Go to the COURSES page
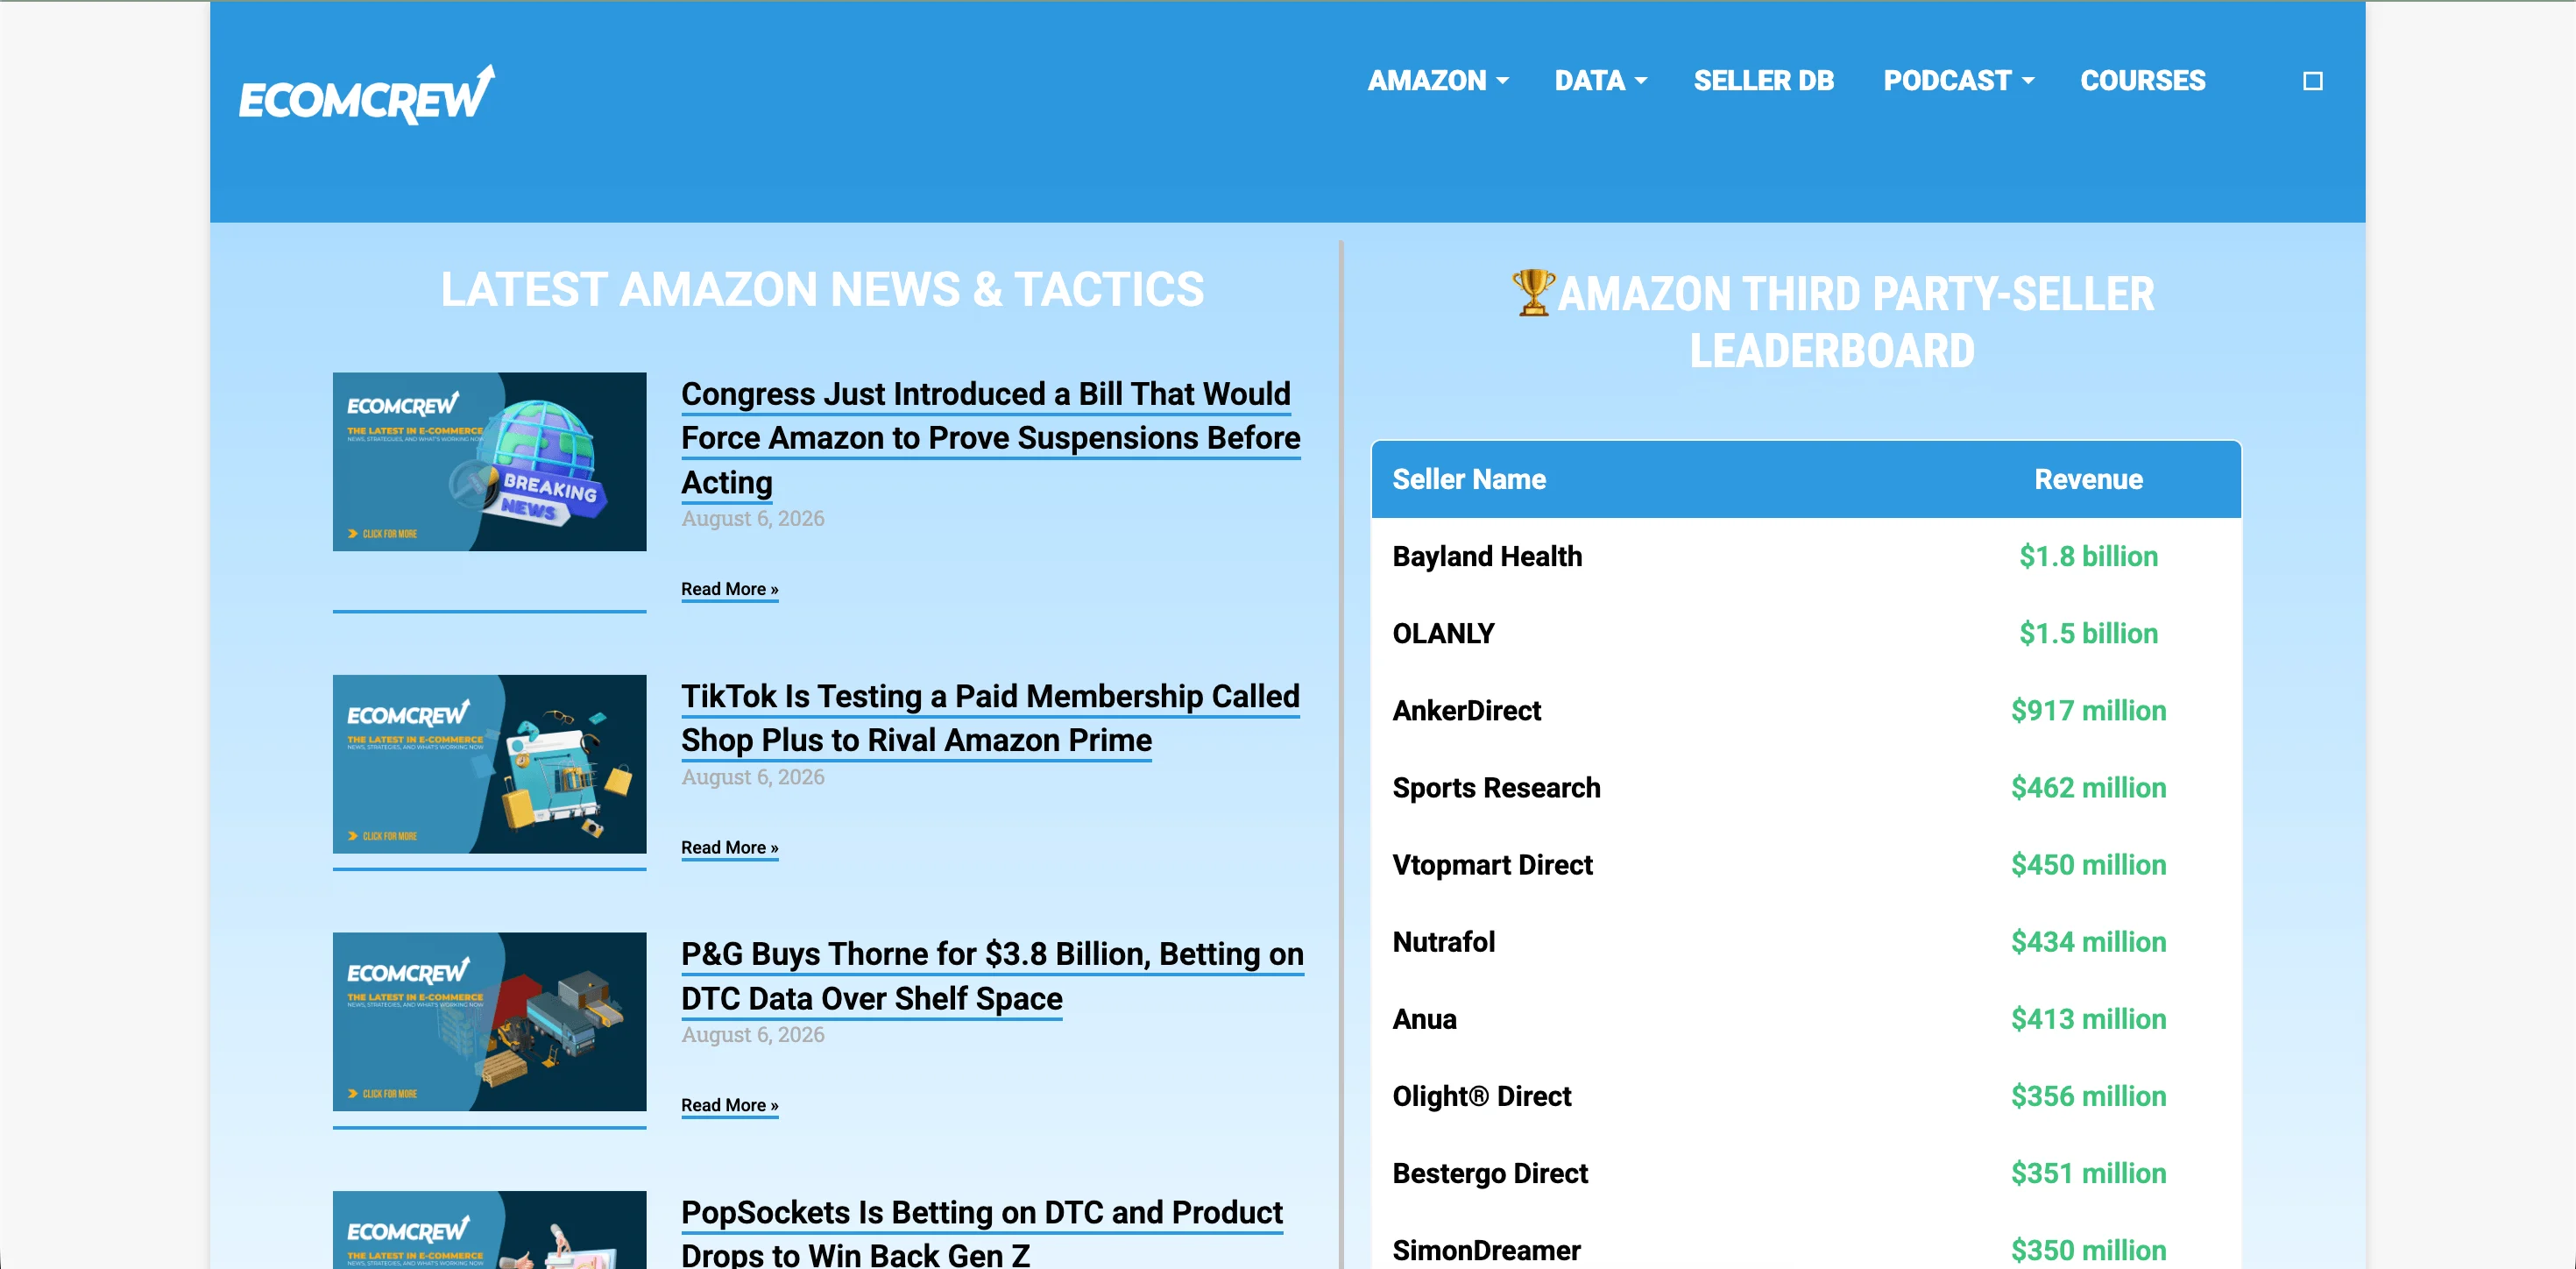 point(2143,81)
